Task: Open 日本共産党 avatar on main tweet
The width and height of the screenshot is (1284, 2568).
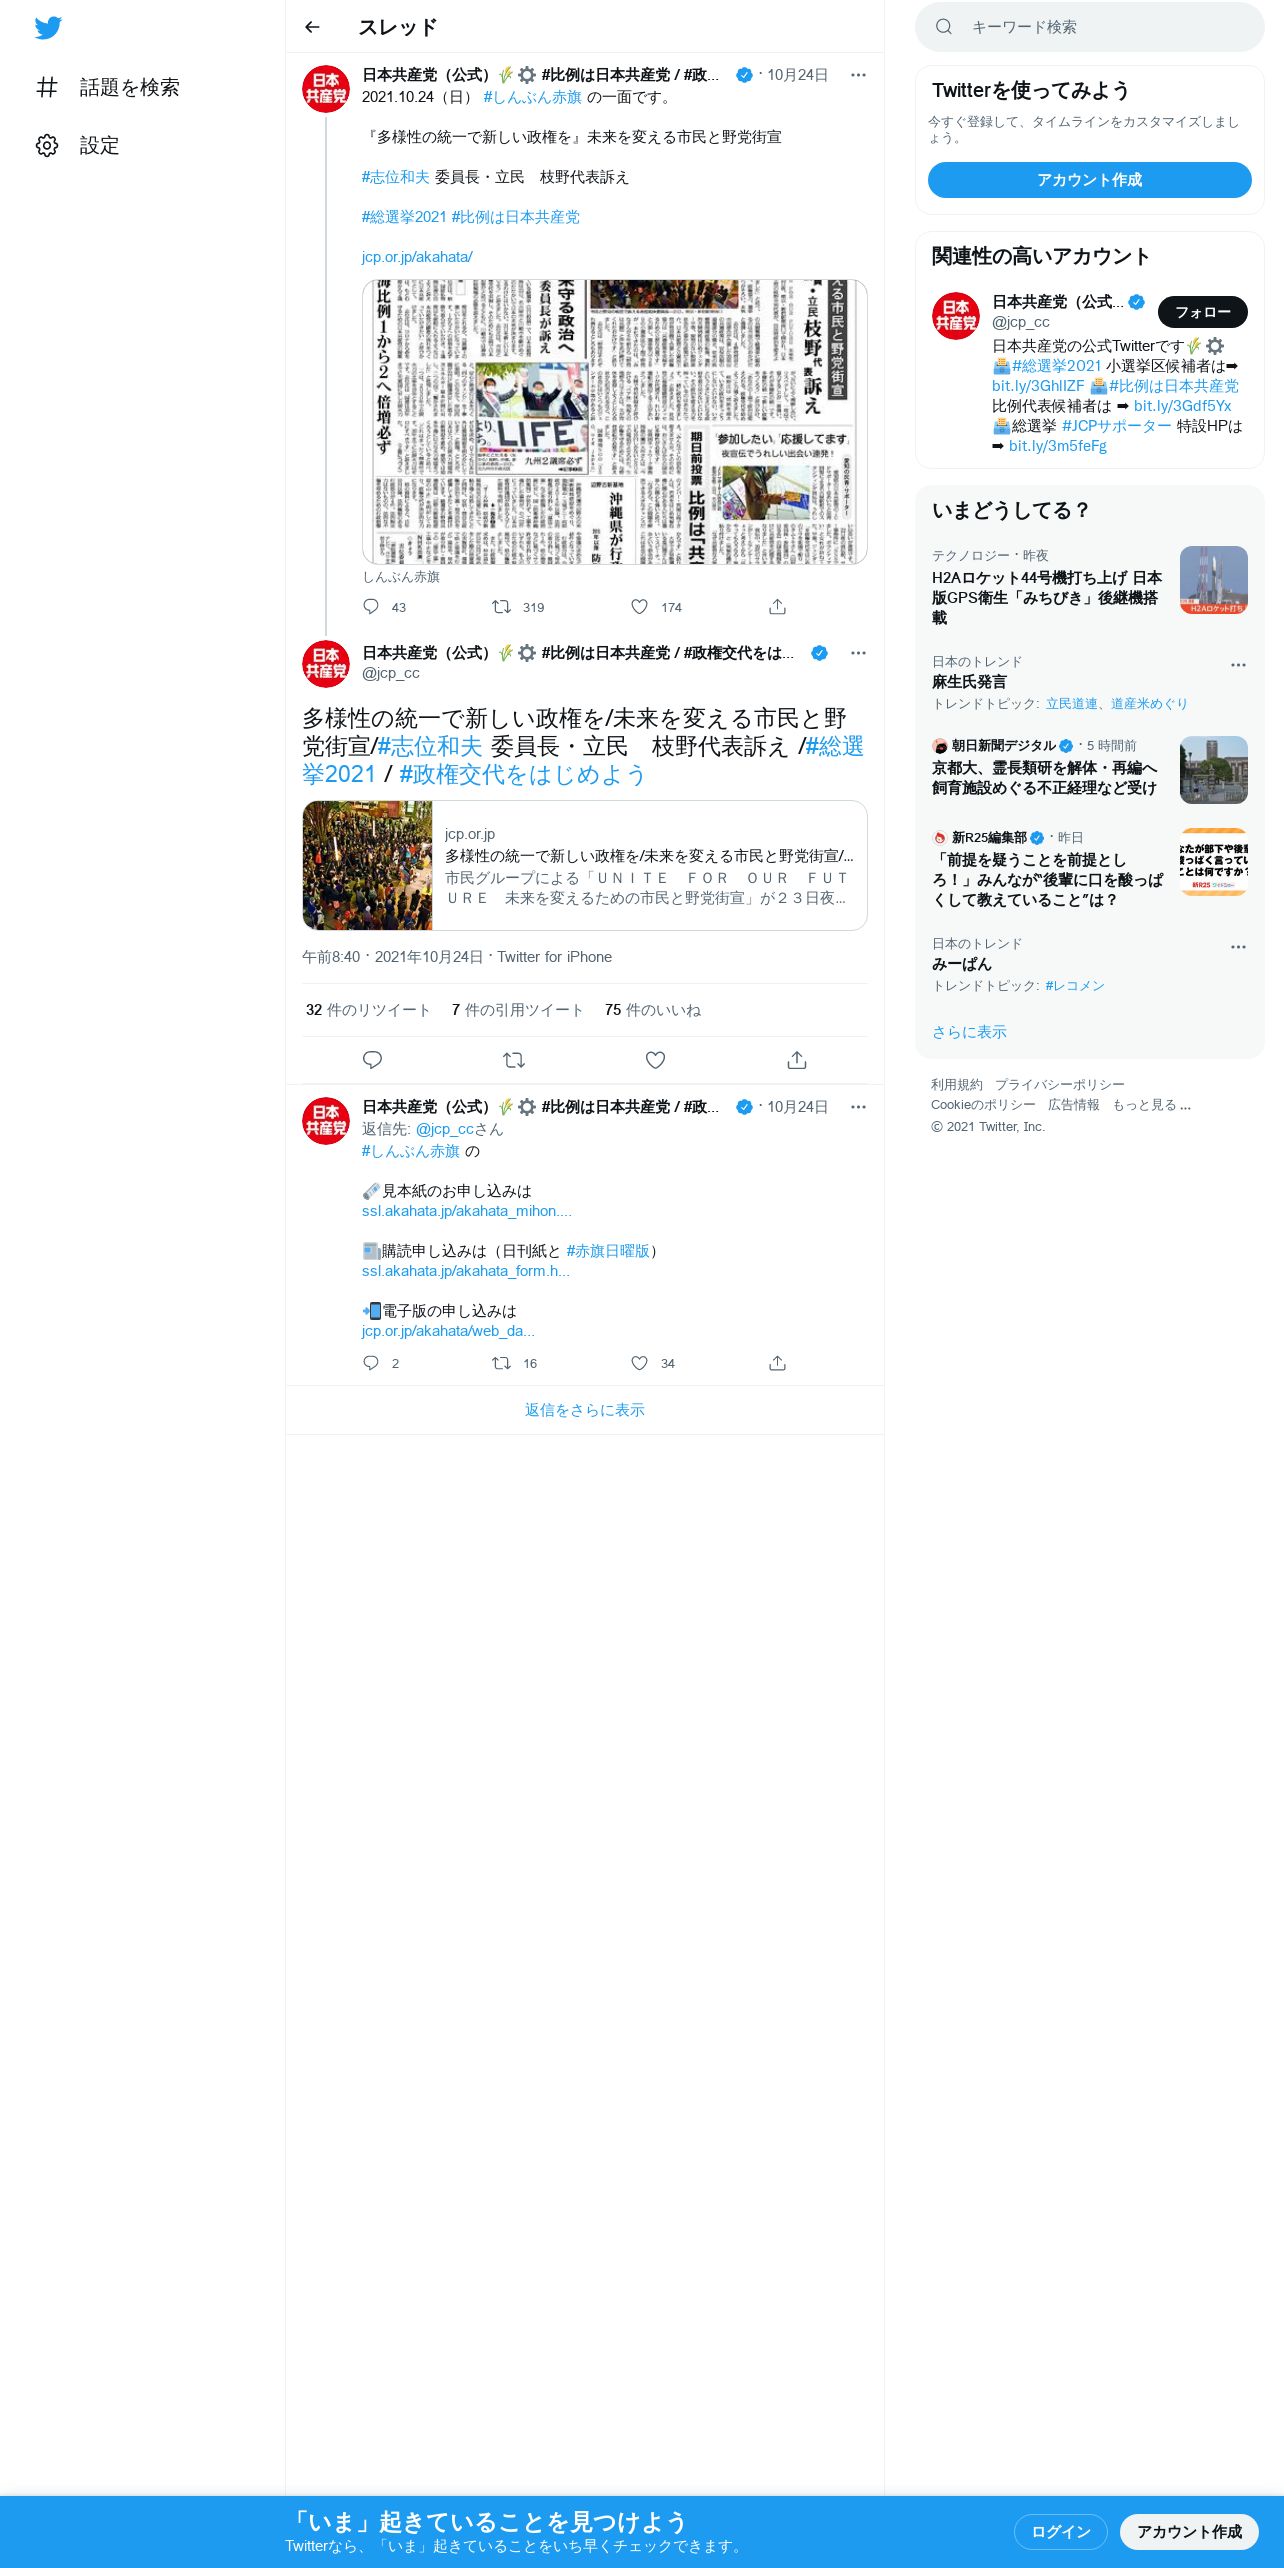Action: pyautogui.click(x=326, y=664)
